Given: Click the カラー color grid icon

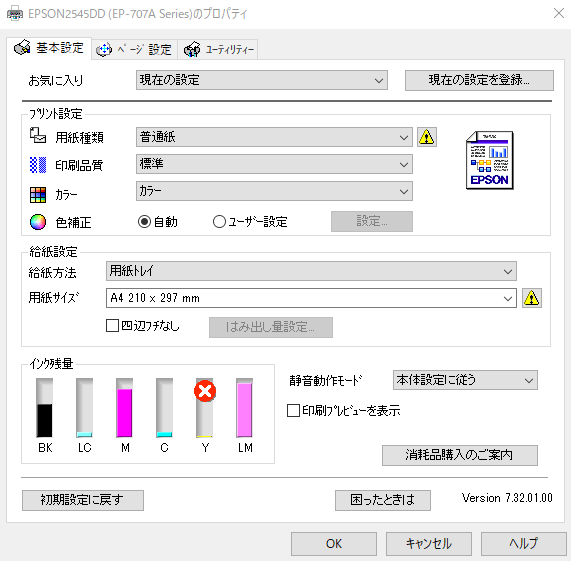Looking at the screenshot, I should (x=38, y=195).
